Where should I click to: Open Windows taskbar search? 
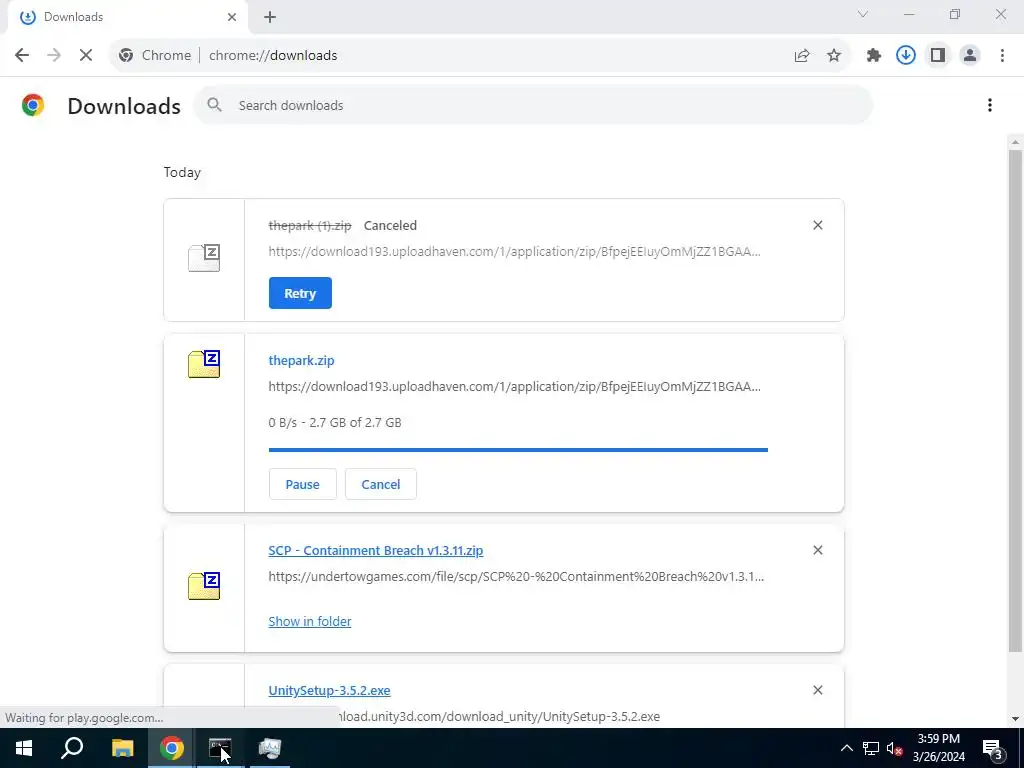point(72,748)
